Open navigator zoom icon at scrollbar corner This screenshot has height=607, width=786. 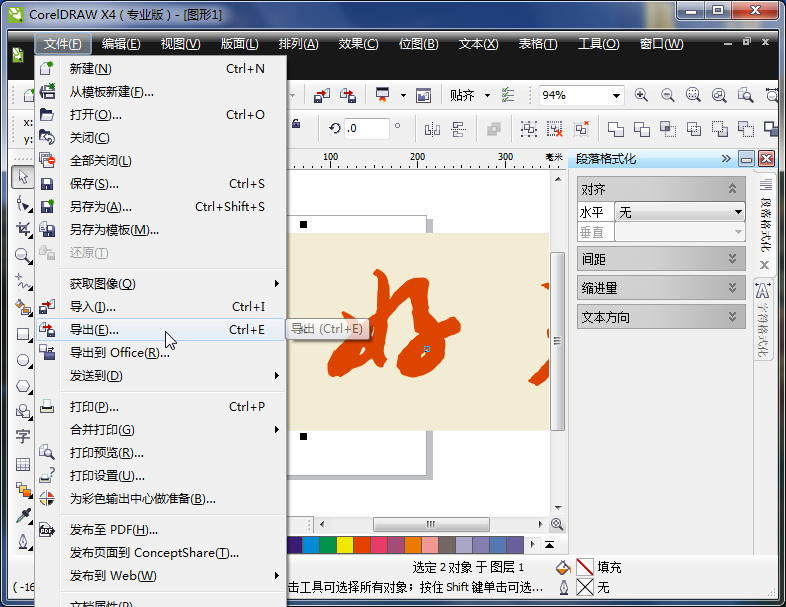557,524
